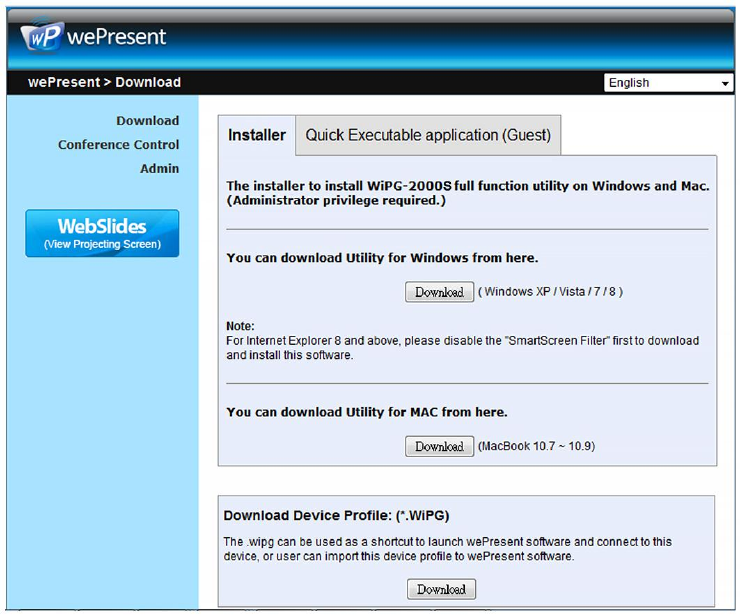Click '(Administrator privilege required.)' text
The height and width of the screenshot is (615, 740).
[x=336, y=201]
